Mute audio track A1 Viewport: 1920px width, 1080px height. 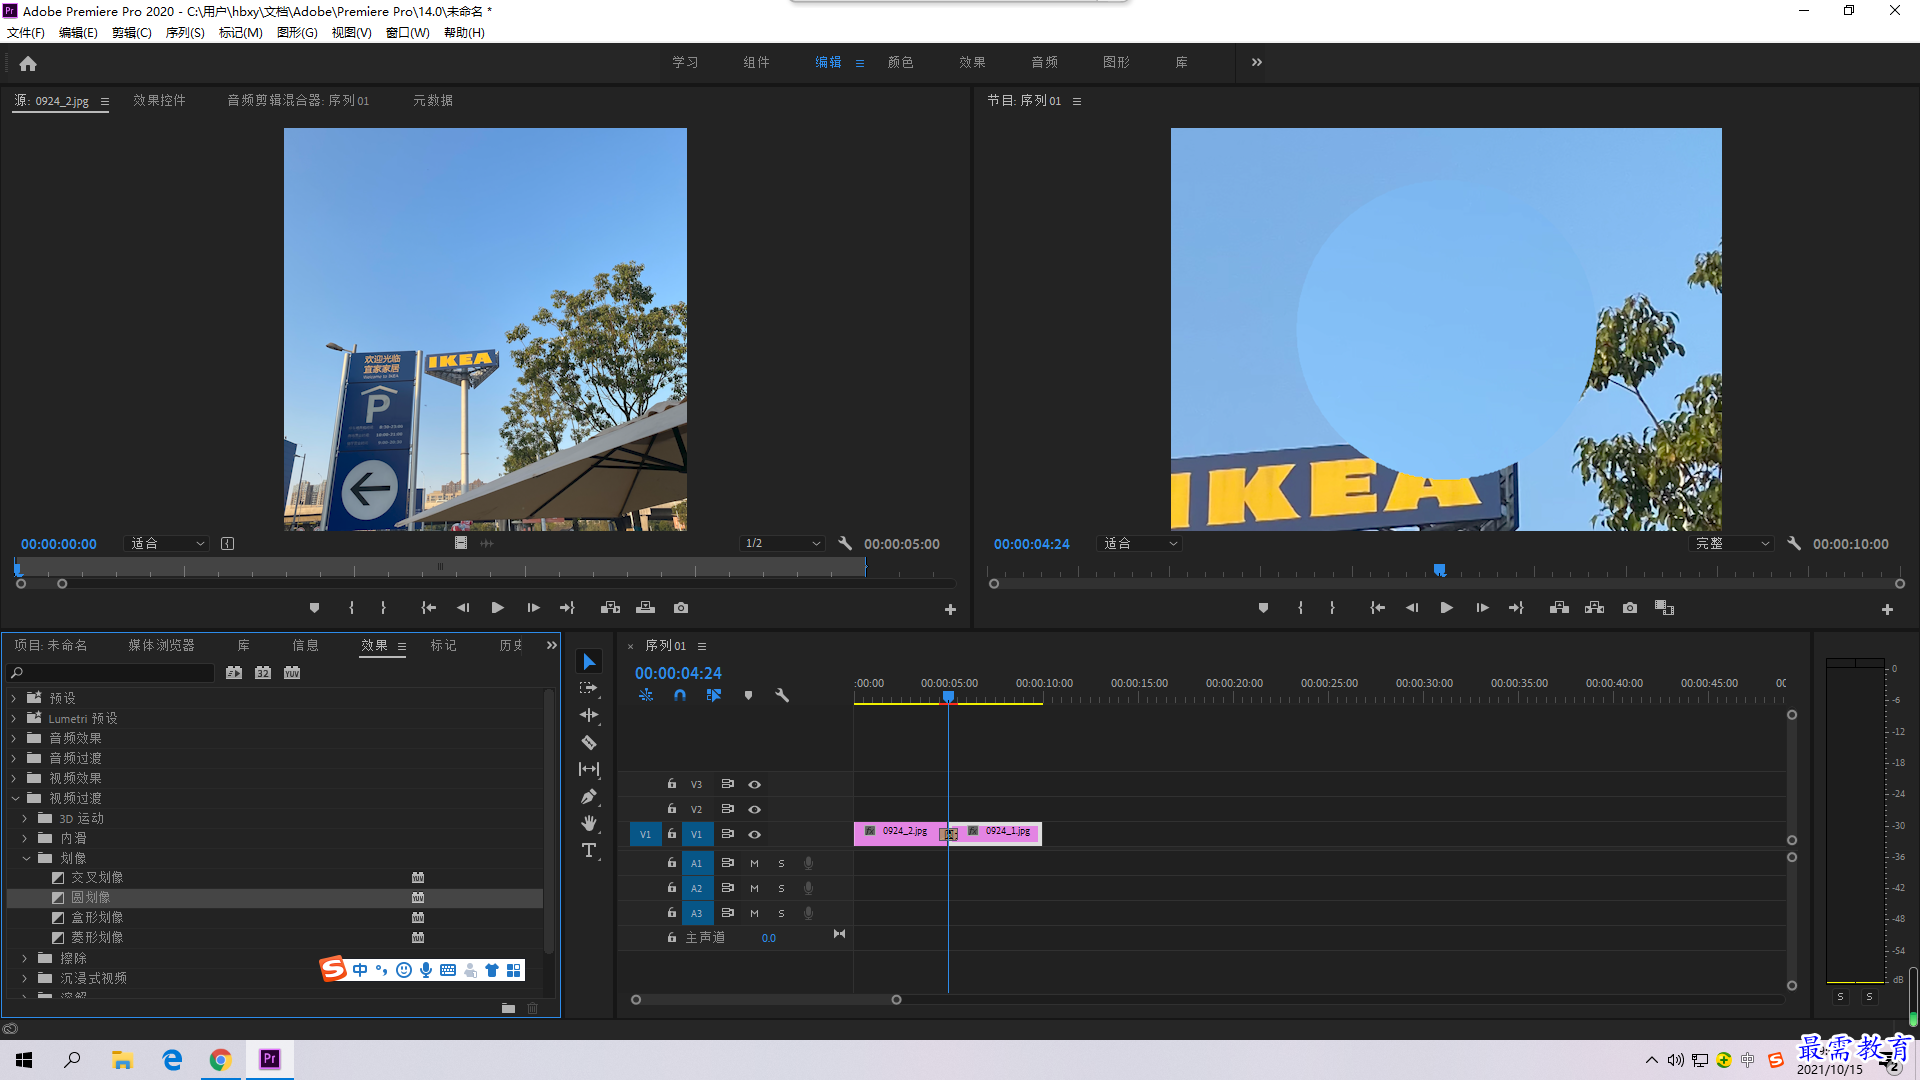[x=754, y=863]
